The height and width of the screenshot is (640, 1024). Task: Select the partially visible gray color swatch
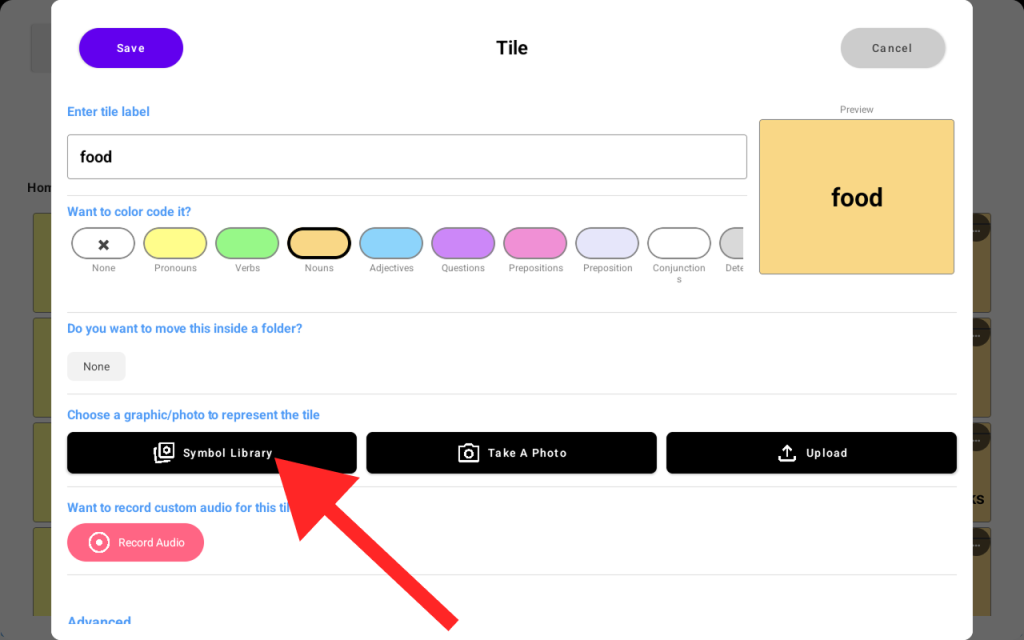pyautogui.click(x=733, y=243)
